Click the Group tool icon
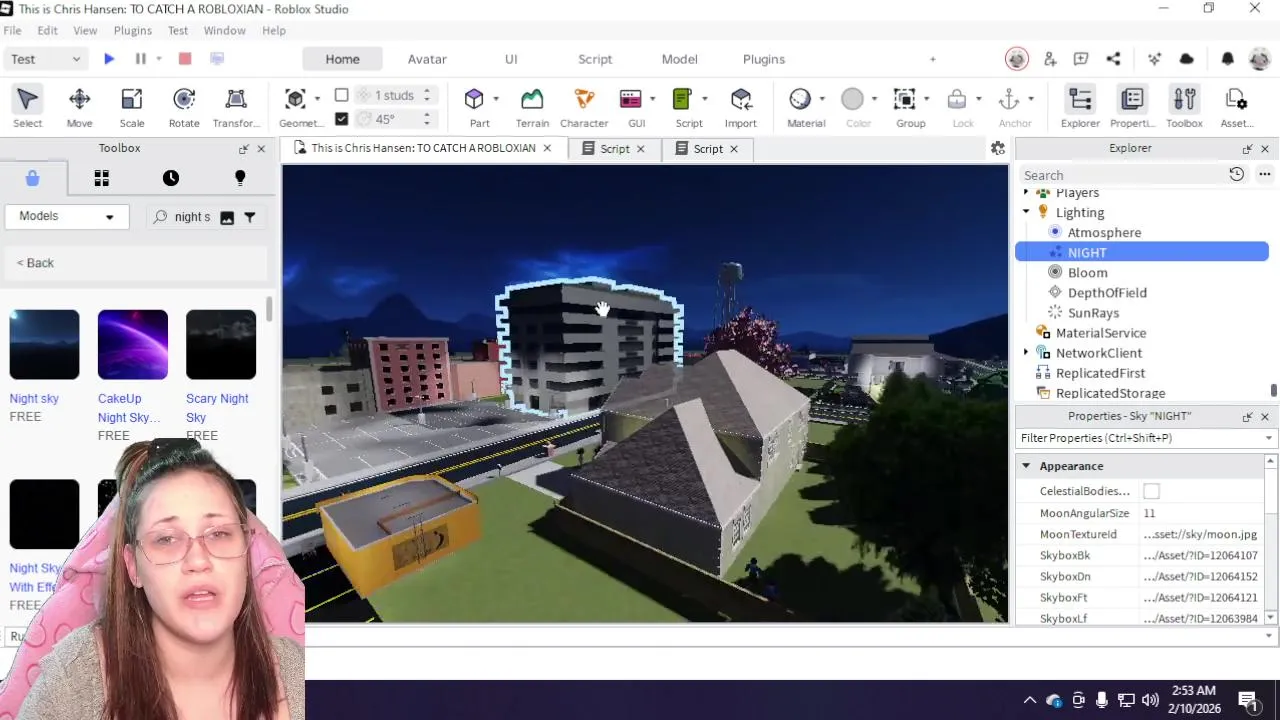The image size is (1280, 720). point(905,99)
